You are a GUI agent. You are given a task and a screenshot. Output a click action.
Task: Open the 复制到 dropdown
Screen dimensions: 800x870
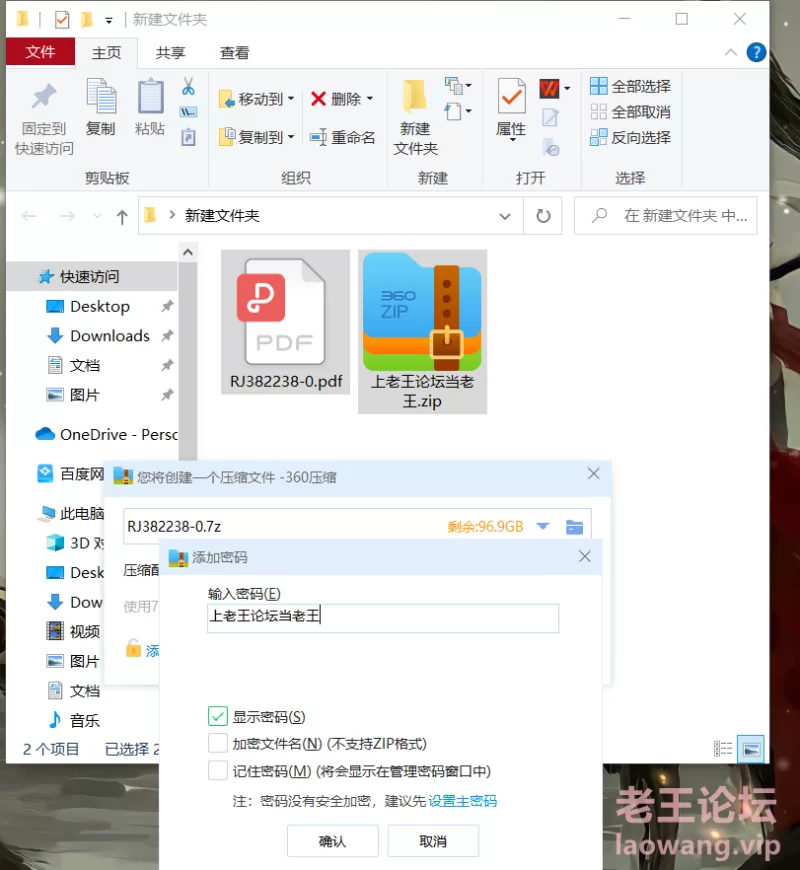click(x=256, y=137)
